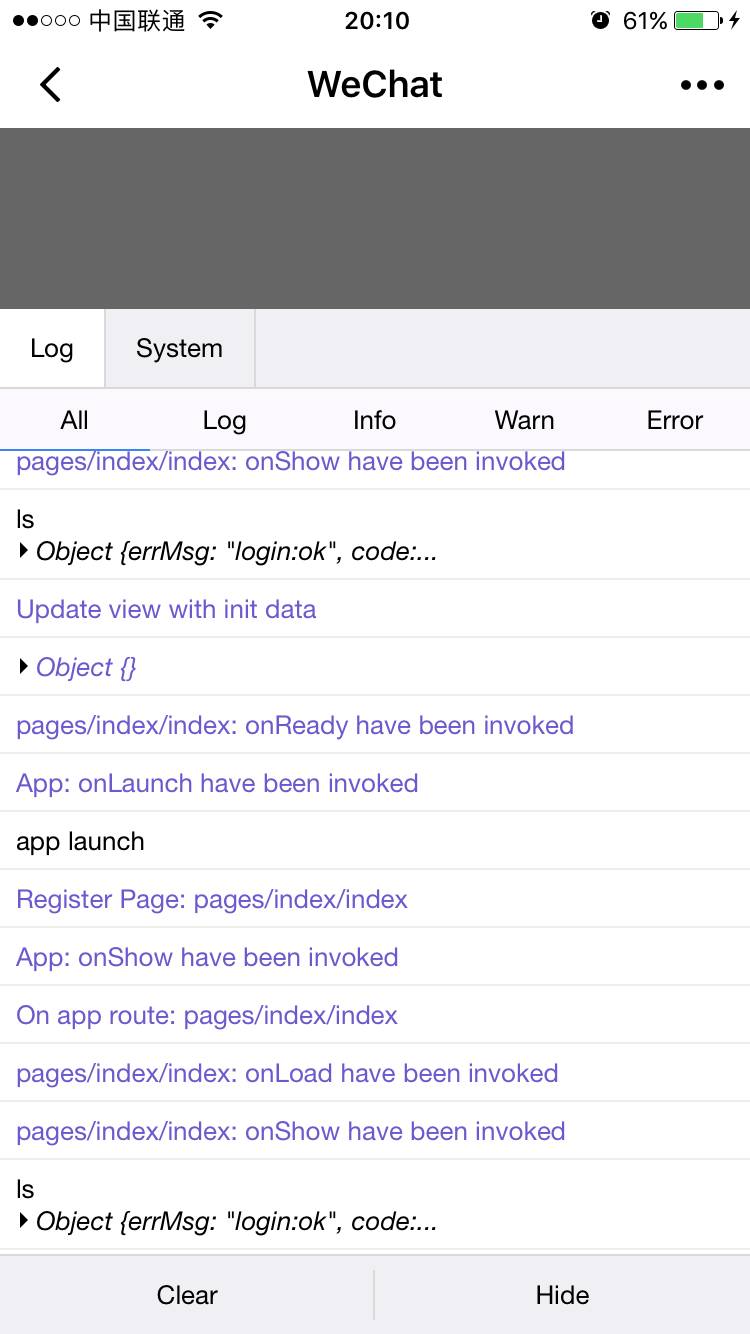Tap the Wi-Fi status icon

pos(210,20)
